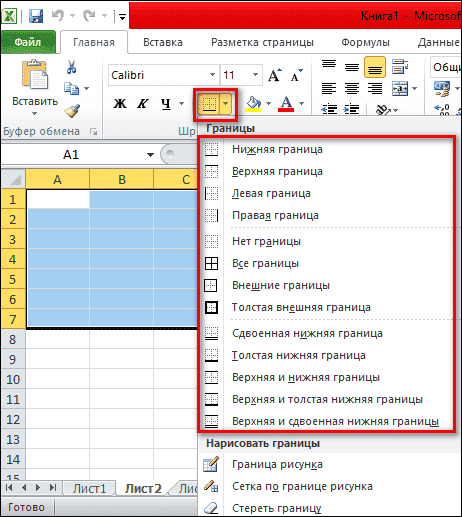Open underline style dropdown arrow
Viewport: 462px width, 517px height.
click(x=181, y=104)
